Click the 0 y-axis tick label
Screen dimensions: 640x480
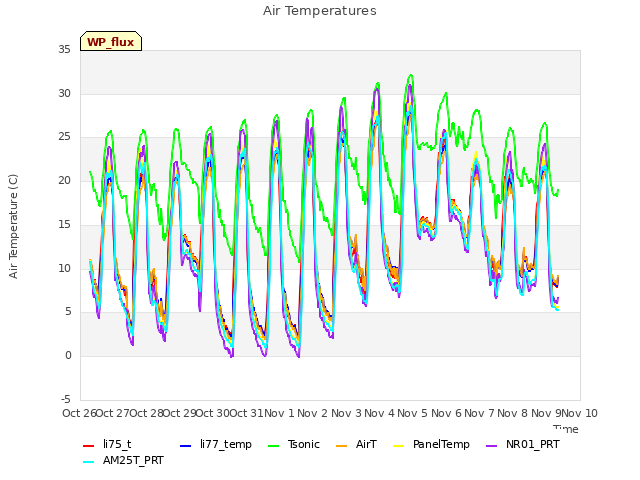click(68, 356)
